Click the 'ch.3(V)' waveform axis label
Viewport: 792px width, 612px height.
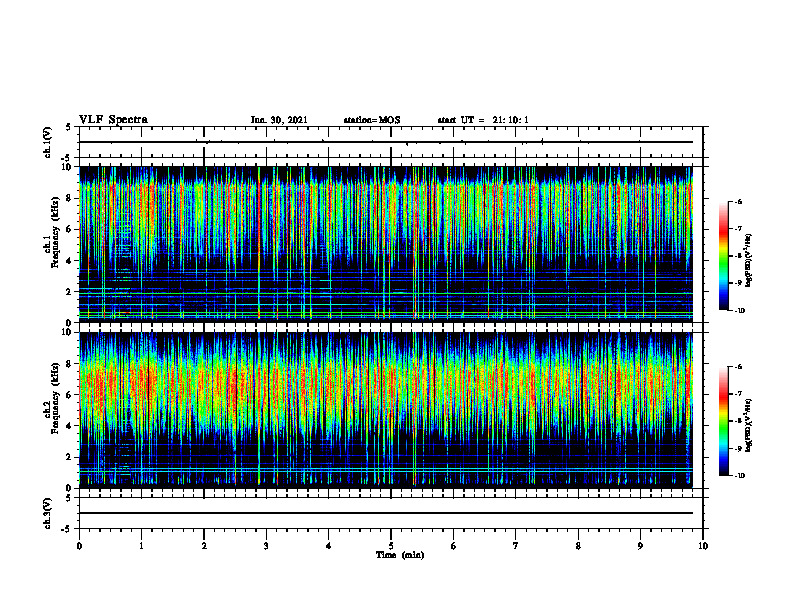click(x=48, y=514)
